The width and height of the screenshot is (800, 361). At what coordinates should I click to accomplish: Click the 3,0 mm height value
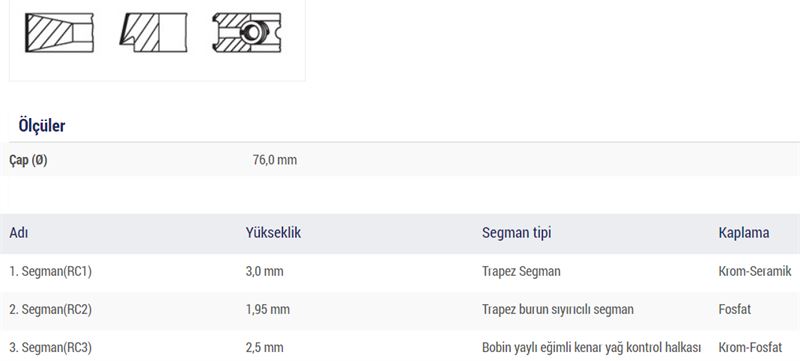pyautogui.click(x=264, y=272)
